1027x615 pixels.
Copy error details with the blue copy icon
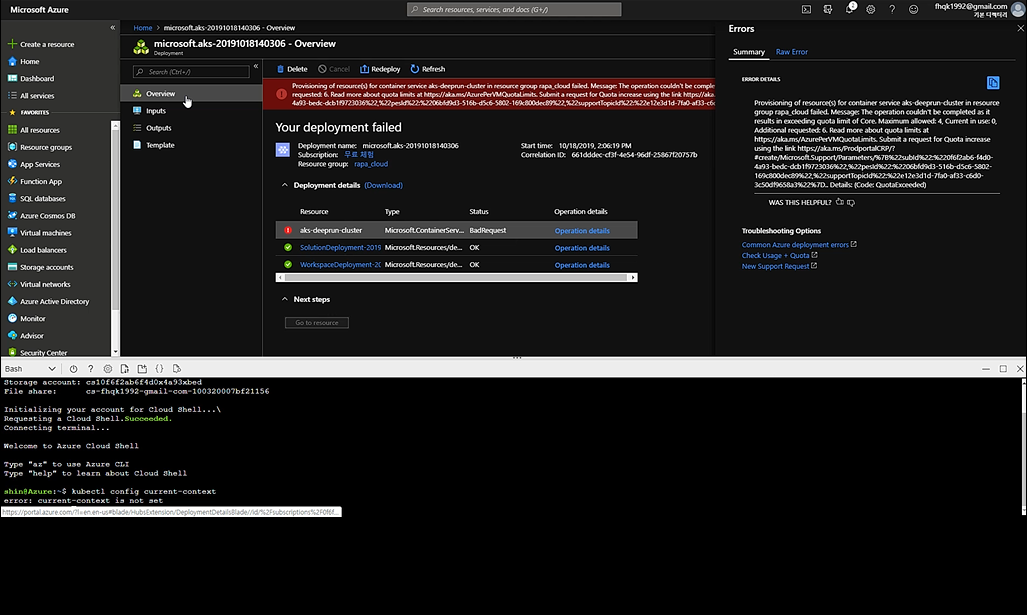click(x=993, y=83)
